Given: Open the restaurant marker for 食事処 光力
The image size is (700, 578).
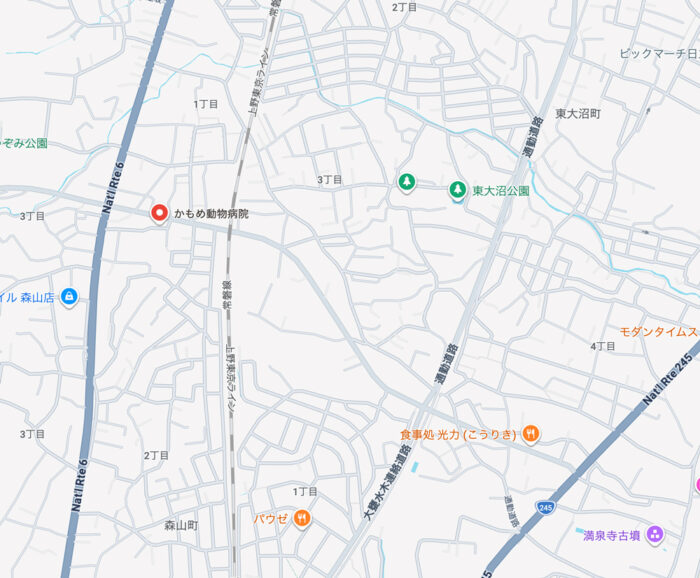Looking at the screenshot, I should pyautogui.click(x=530, y=433).
